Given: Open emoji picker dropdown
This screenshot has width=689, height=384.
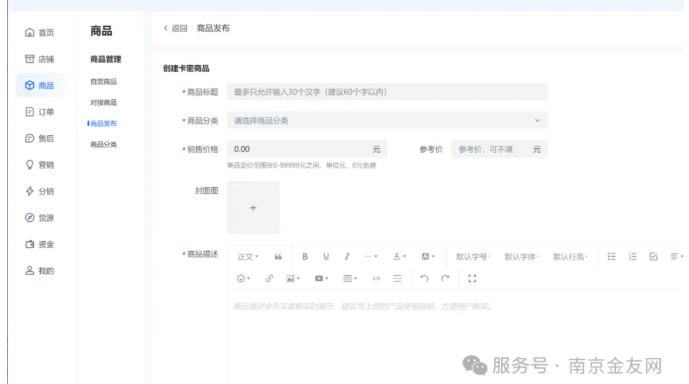Looking at the screenshot, I should point(243,279).
